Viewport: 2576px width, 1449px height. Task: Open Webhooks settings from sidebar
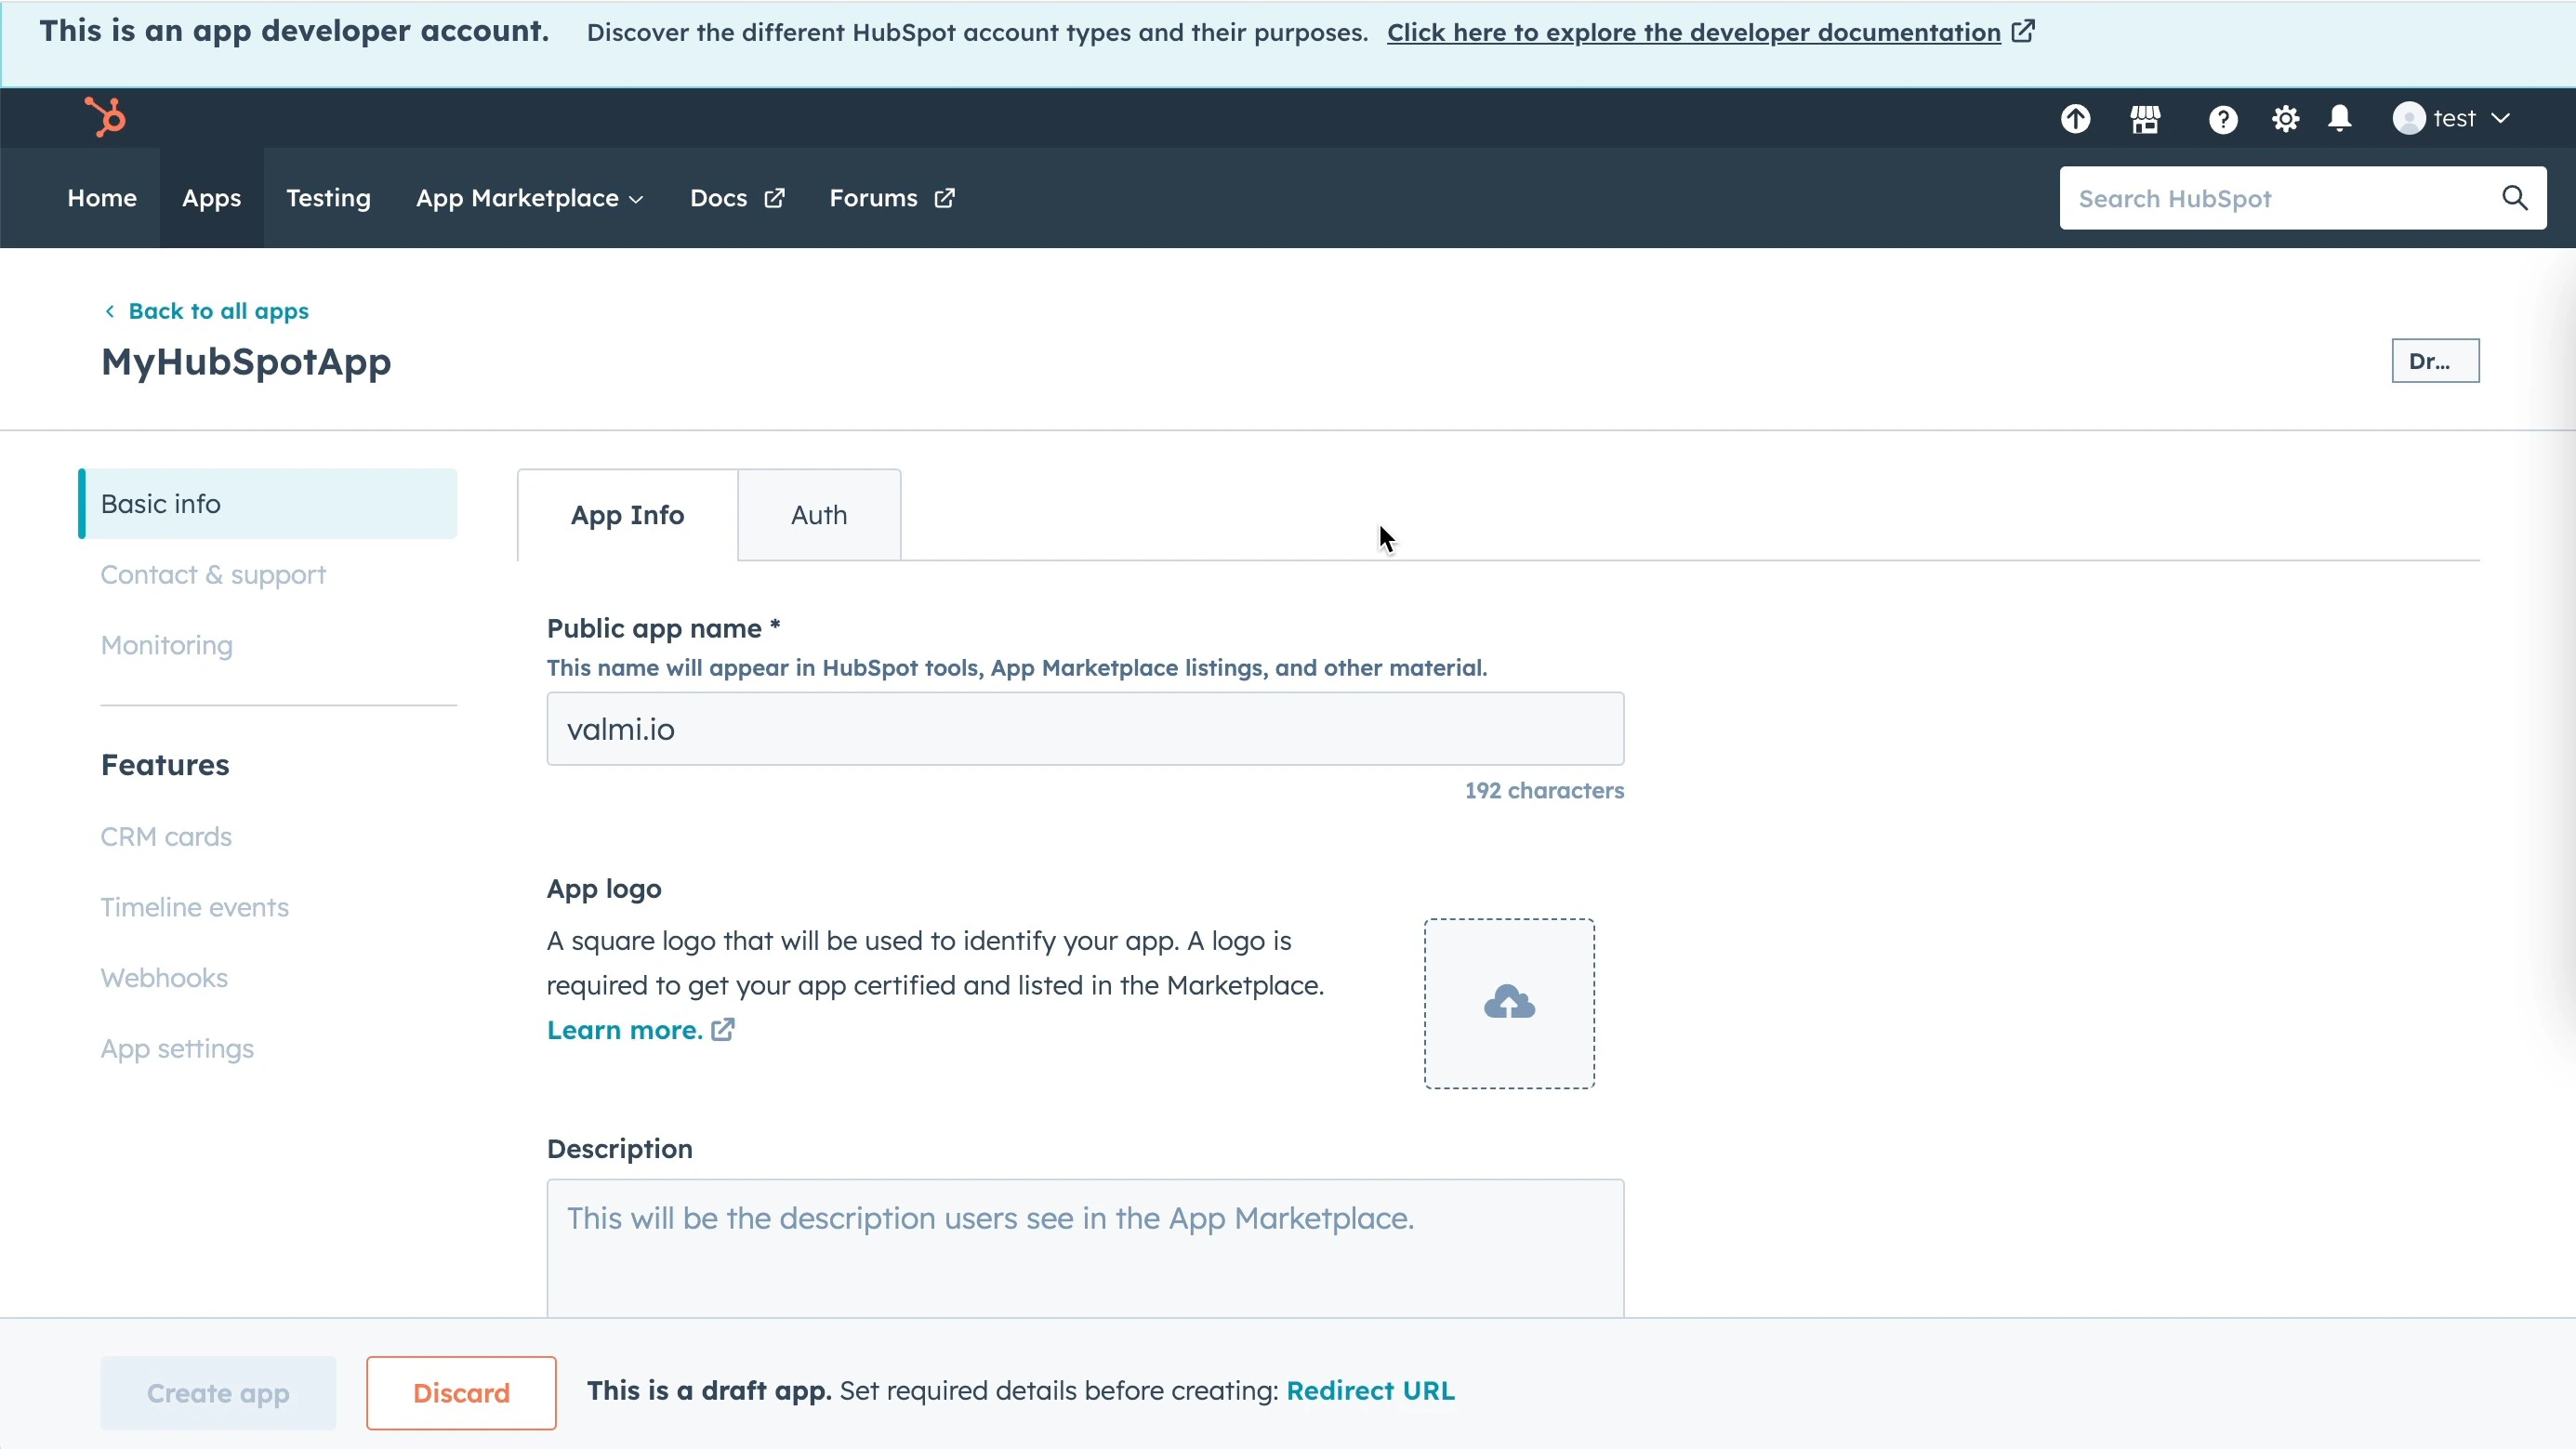(x=163, y=977)
